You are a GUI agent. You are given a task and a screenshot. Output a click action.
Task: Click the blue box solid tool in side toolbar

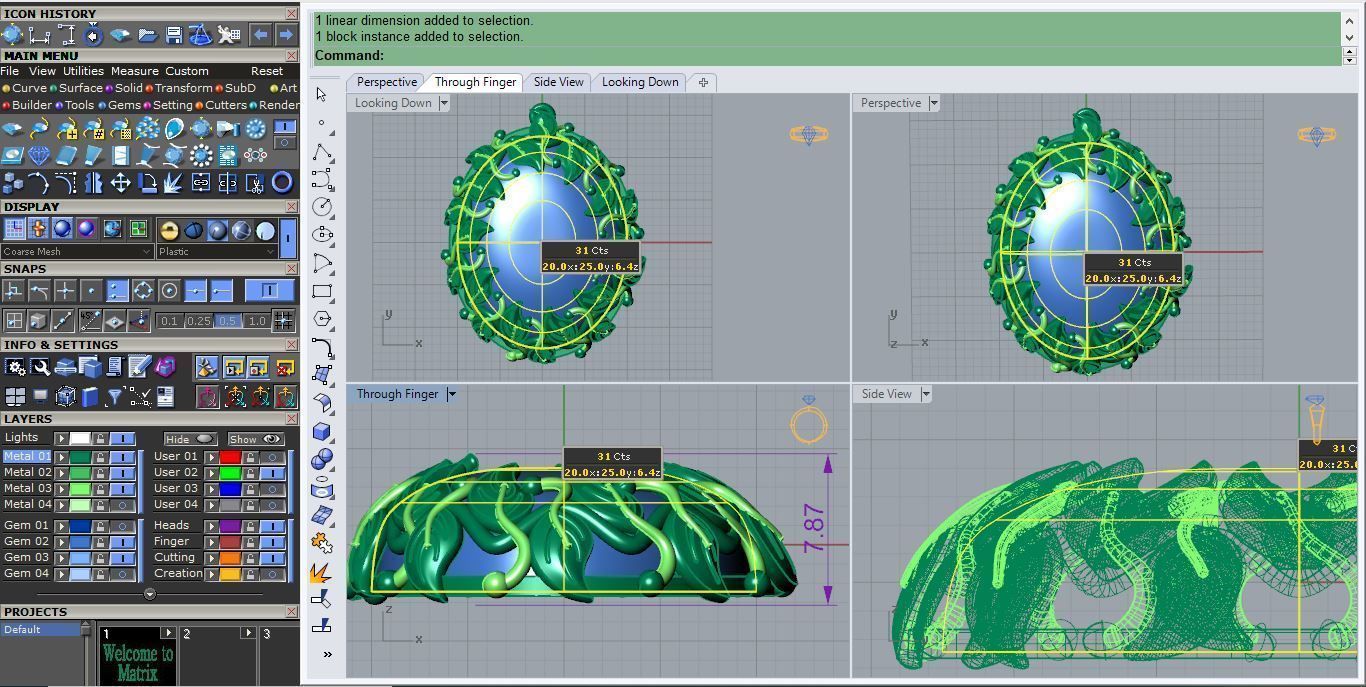(x=322, y=431)
